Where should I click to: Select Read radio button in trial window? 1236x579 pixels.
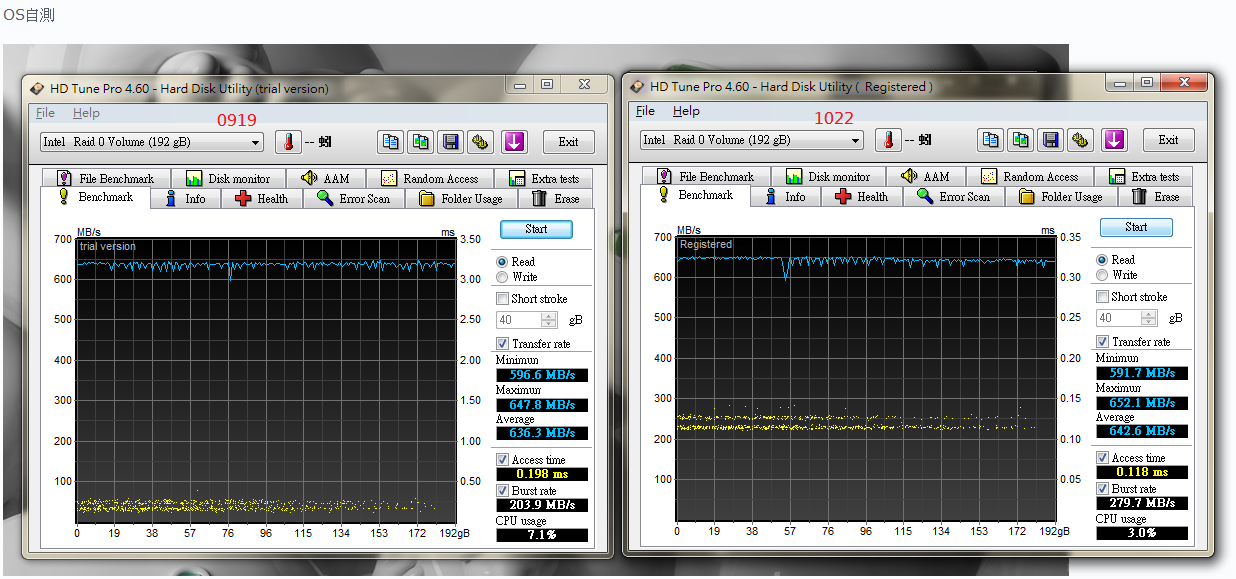(502, 262)
